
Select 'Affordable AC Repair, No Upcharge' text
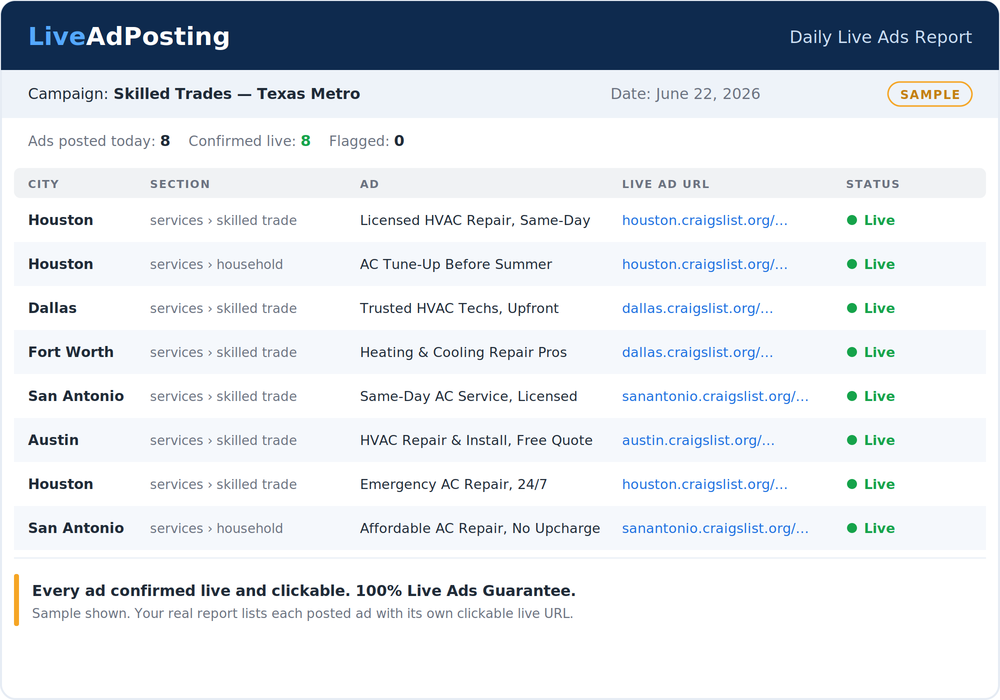pyautogui.click(x=480, y=528)
